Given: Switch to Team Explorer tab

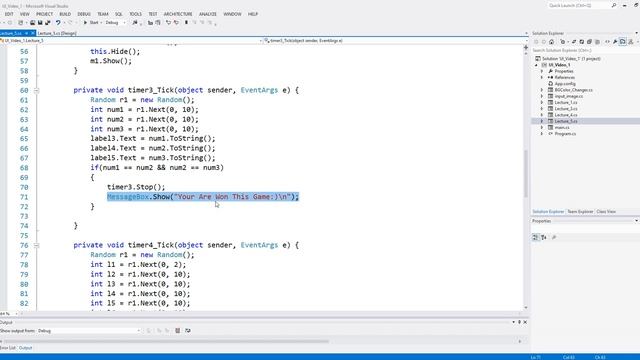Looking at the screenshot, I should [x=580, y=211].
